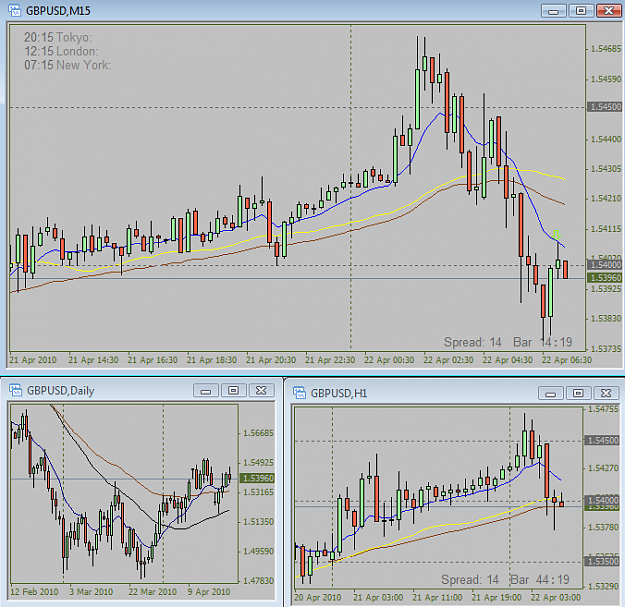Screen dimensions: 625x607
Task: Click the 1.54500 price level label in H1 chart
Action: (x=601, y=440)
